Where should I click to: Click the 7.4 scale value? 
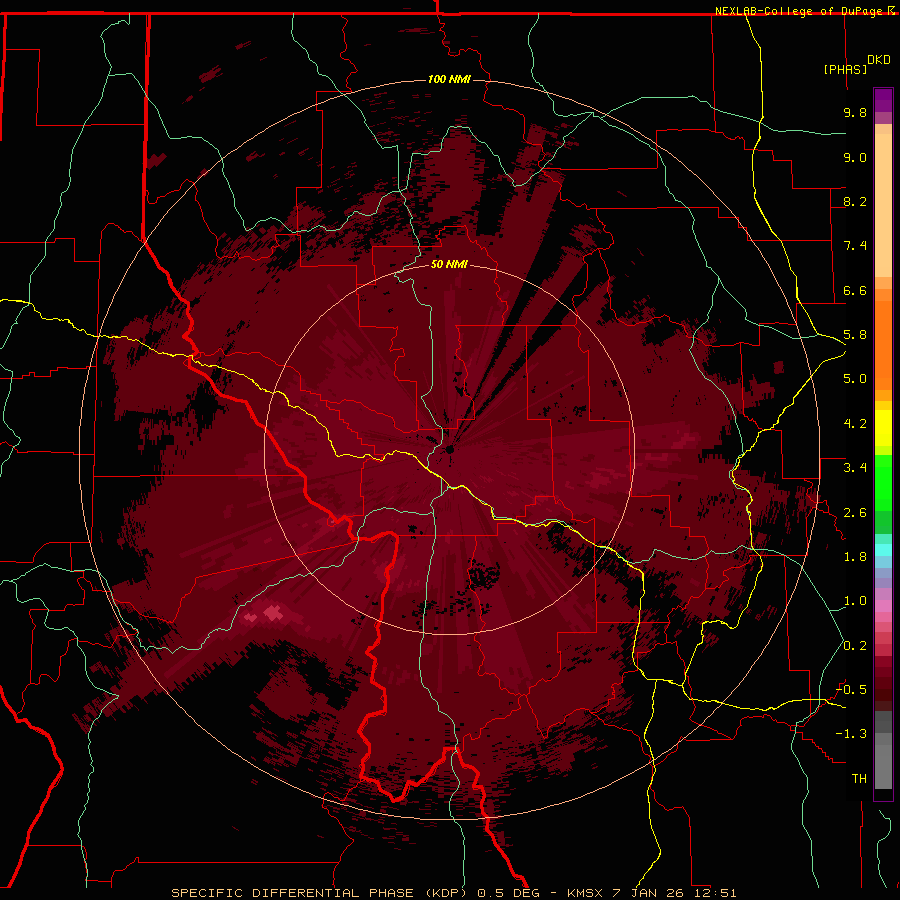pyautogui.click(x=855, y=246)
